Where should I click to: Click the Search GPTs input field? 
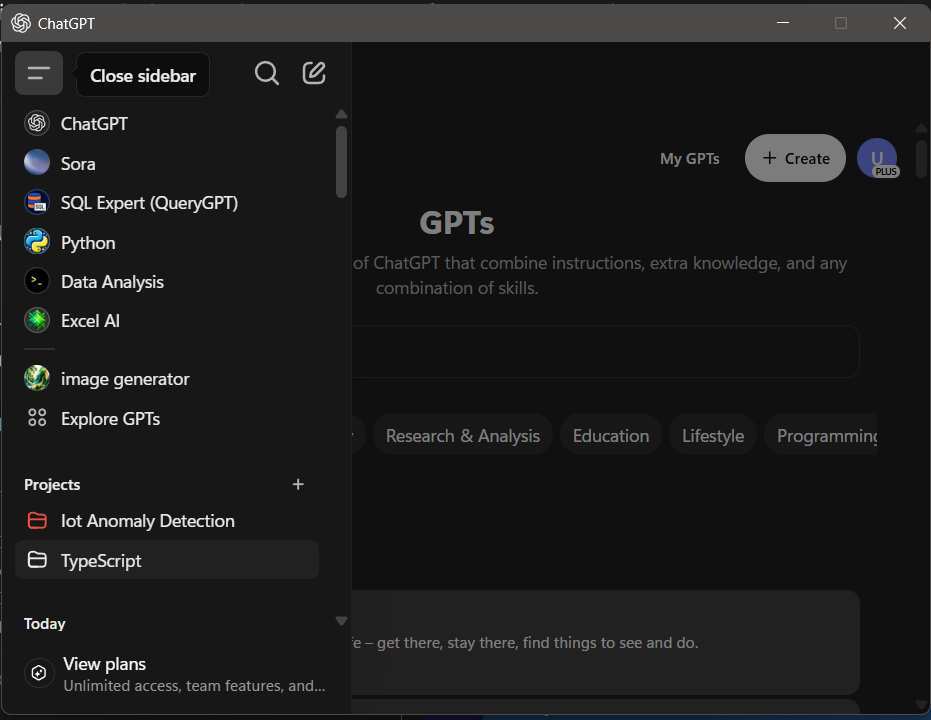[605, 351]
